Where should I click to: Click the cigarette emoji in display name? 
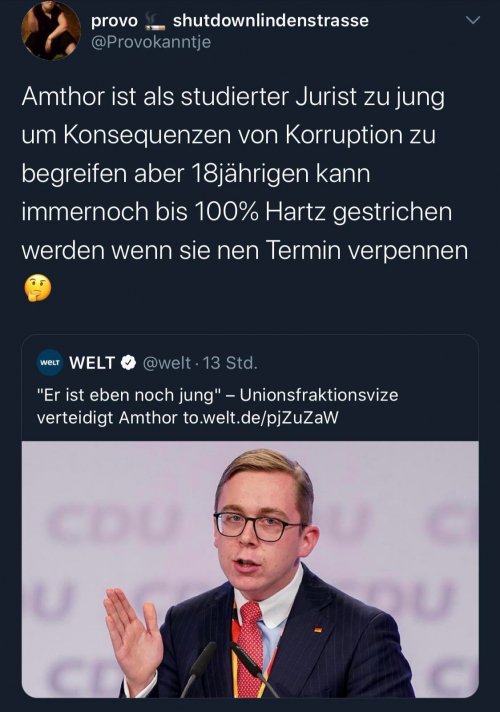click(155, 21)
